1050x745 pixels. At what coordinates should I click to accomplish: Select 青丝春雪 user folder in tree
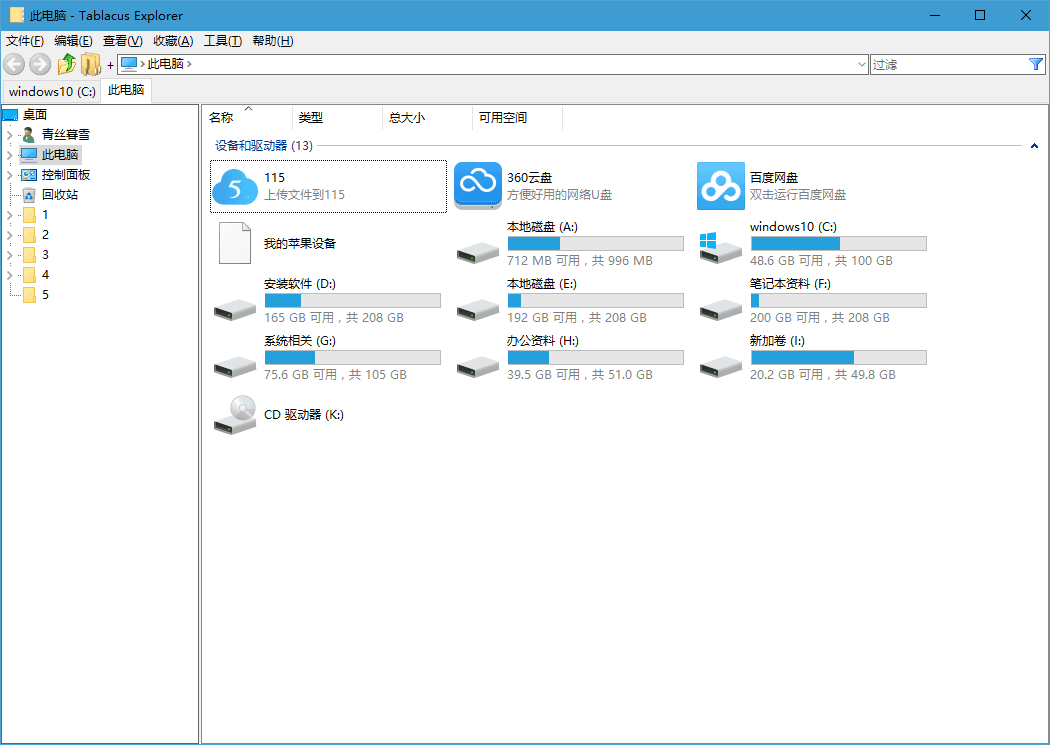(x=66, y=135)
